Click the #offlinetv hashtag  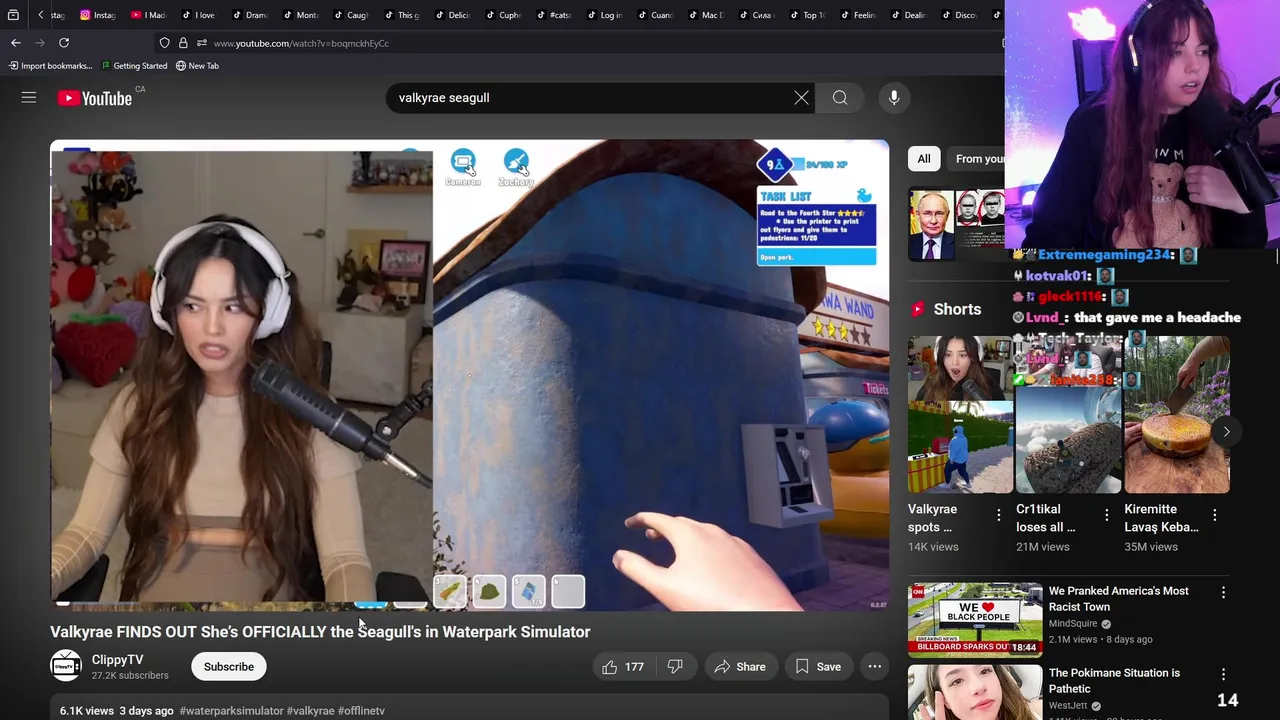coord(361,711)
